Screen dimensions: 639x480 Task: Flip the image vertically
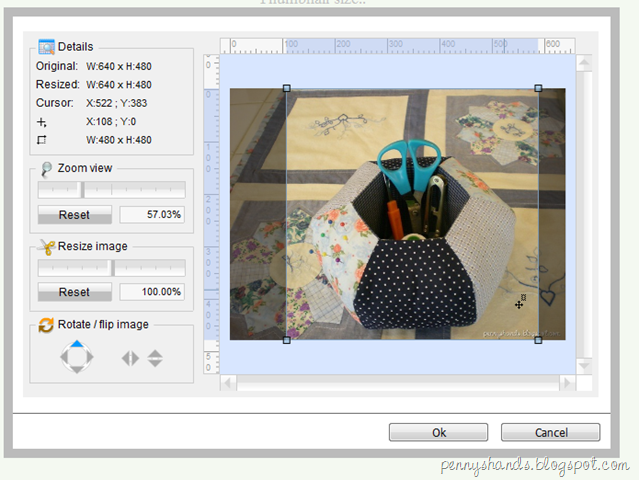[x=155, y=359]
